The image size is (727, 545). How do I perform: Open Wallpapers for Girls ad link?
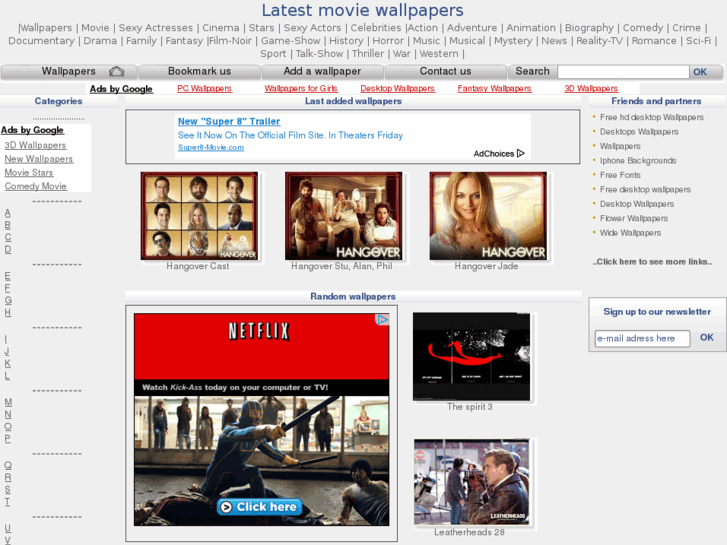coord(301,88)
